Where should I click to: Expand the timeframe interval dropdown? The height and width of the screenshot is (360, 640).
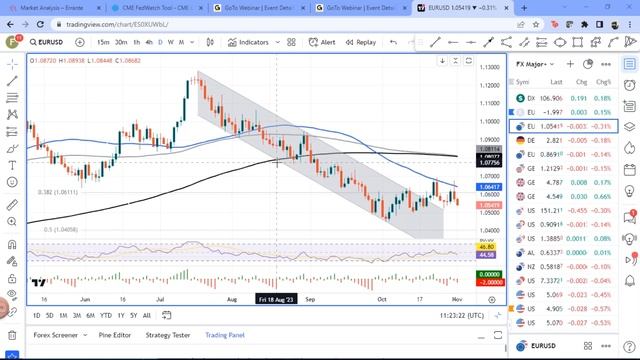[192, 42]
